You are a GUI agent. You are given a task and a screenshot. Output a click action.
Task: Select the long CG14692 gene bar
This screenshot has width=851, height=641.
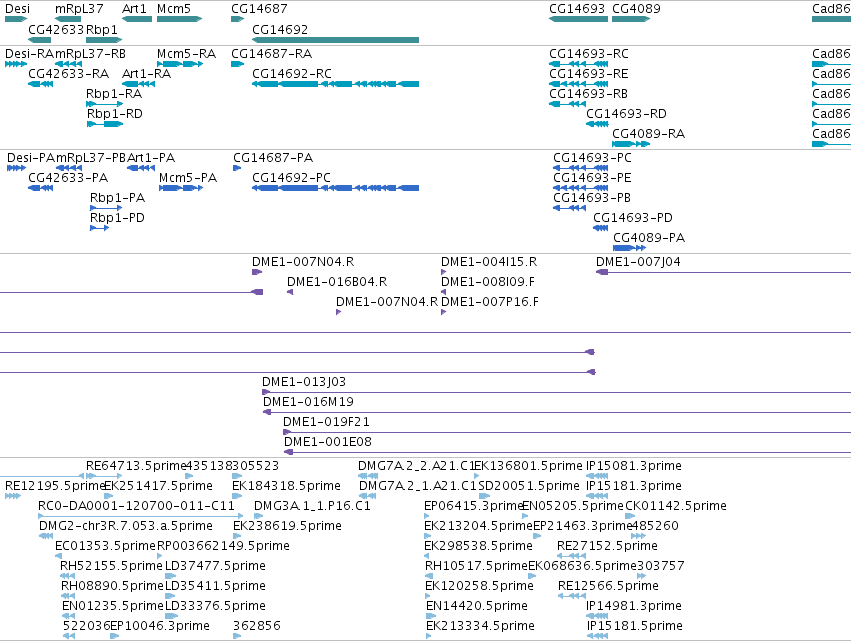point(335,40)
